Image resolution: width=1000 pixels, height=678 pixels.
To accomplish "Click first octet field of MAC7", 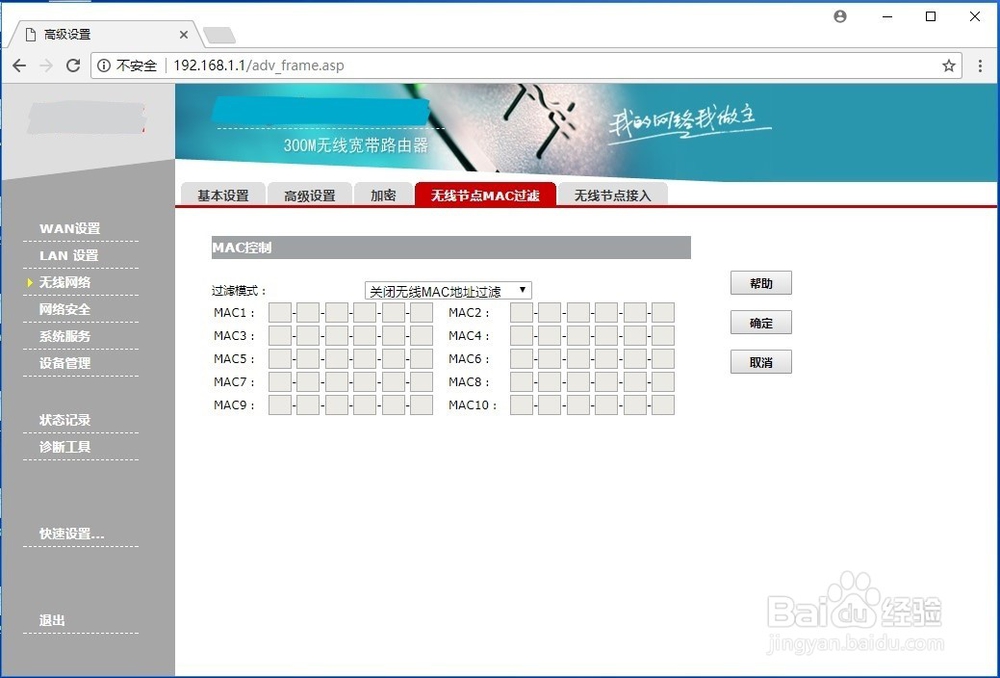I will coord(279,381).
